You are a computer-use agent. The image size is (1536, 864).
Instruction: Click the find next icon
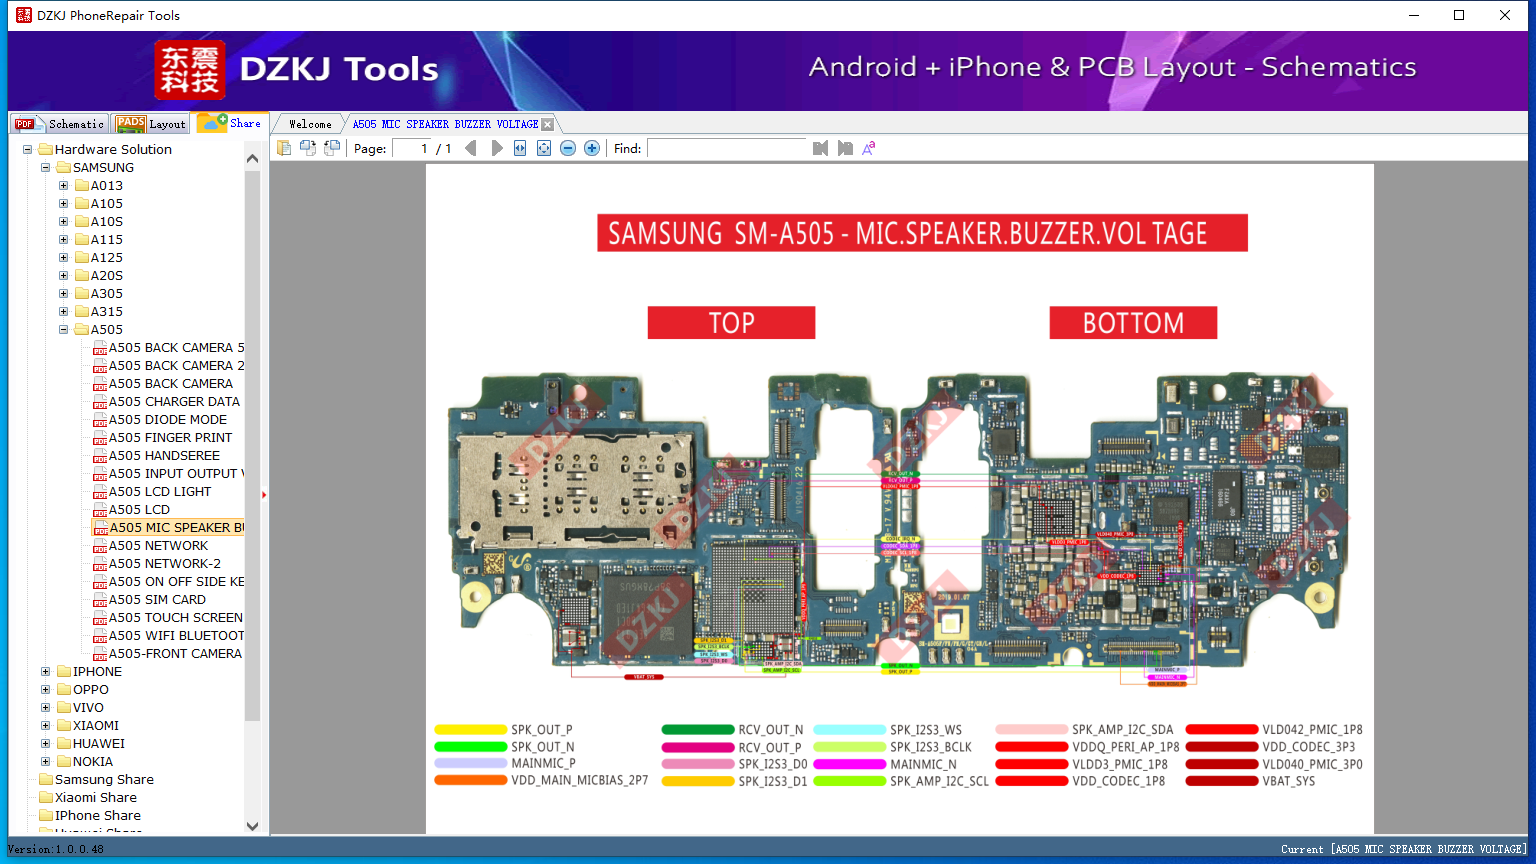pos(845,148)
